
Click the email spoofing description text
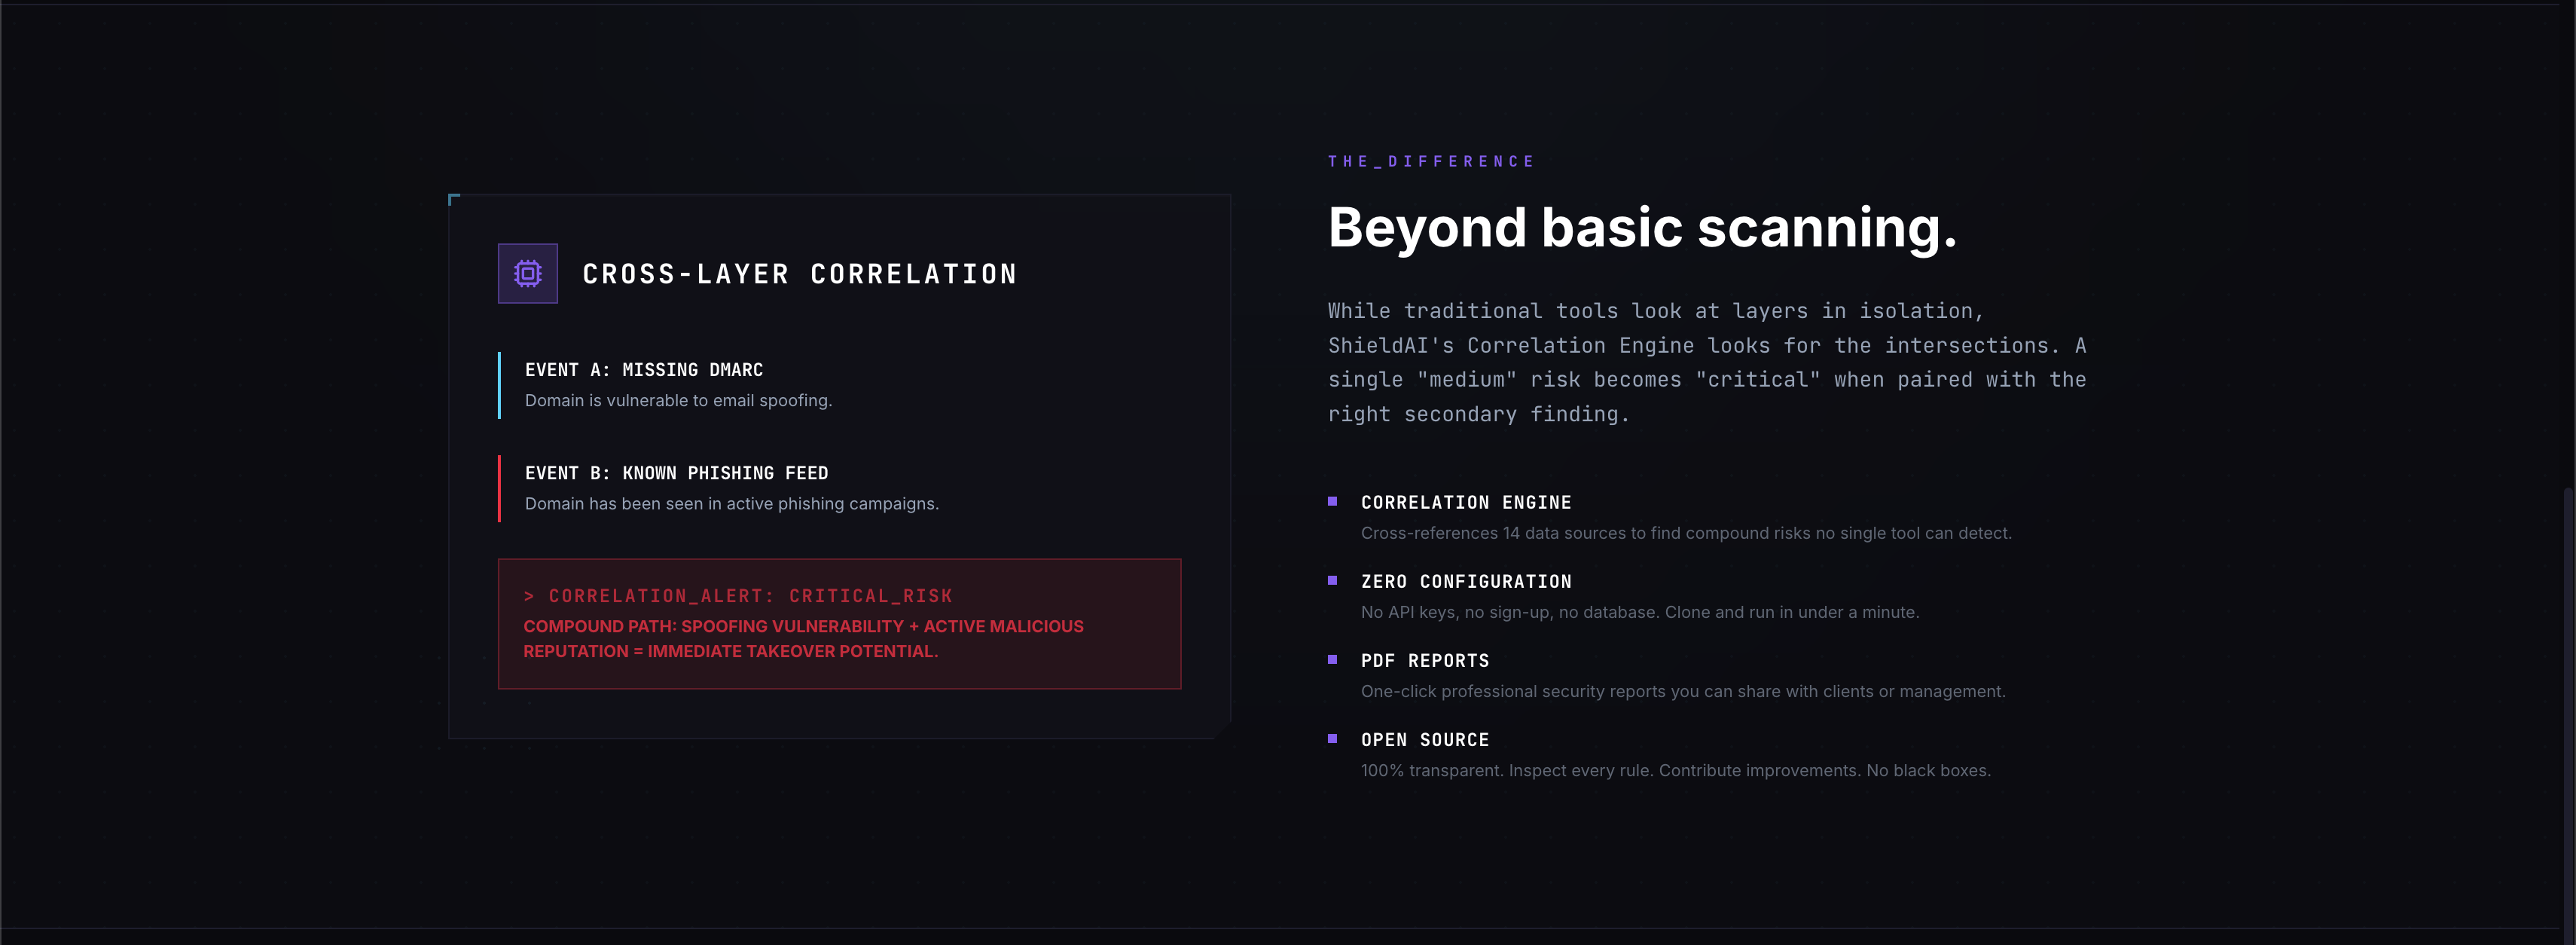[678, 400]
